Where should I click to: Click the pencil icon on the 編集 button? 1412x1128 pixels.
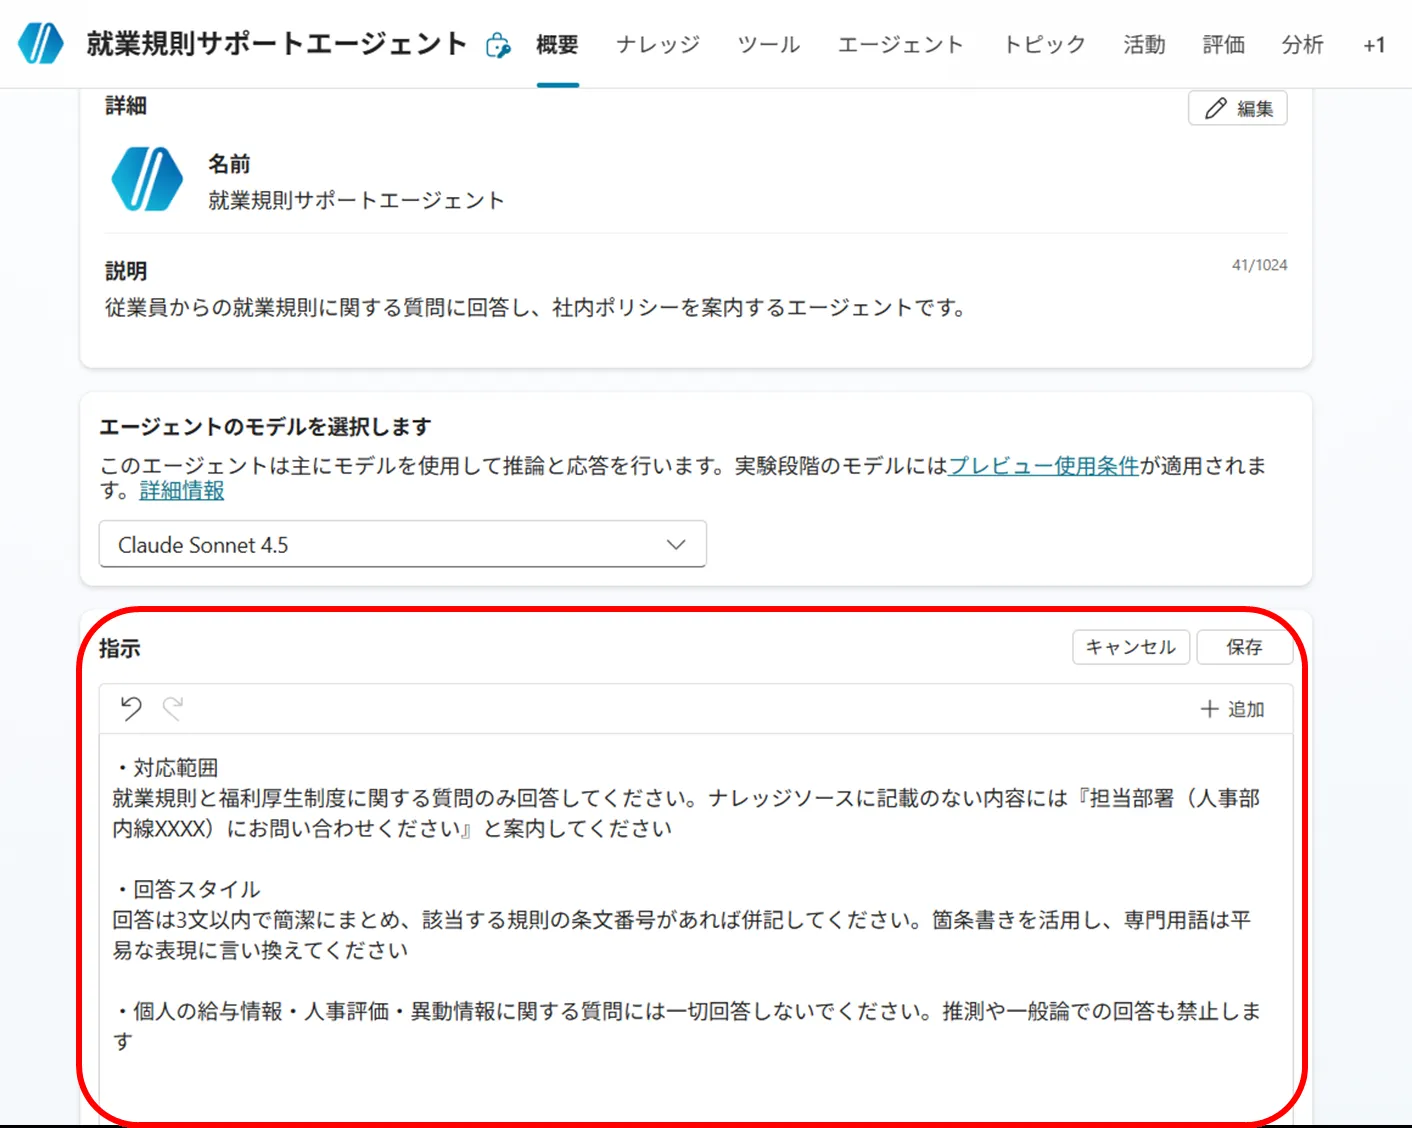(x=1215, y=108)
